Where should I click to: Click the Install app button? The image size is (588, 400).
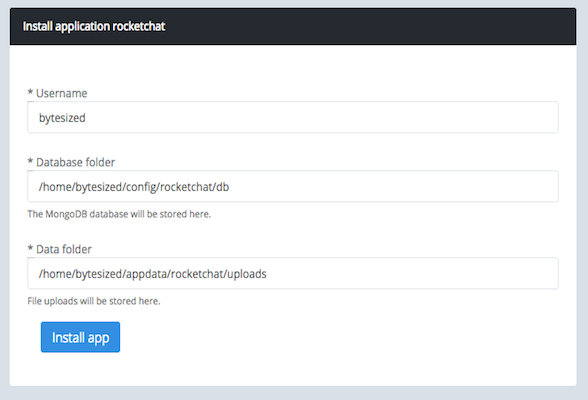pos(80,337)
